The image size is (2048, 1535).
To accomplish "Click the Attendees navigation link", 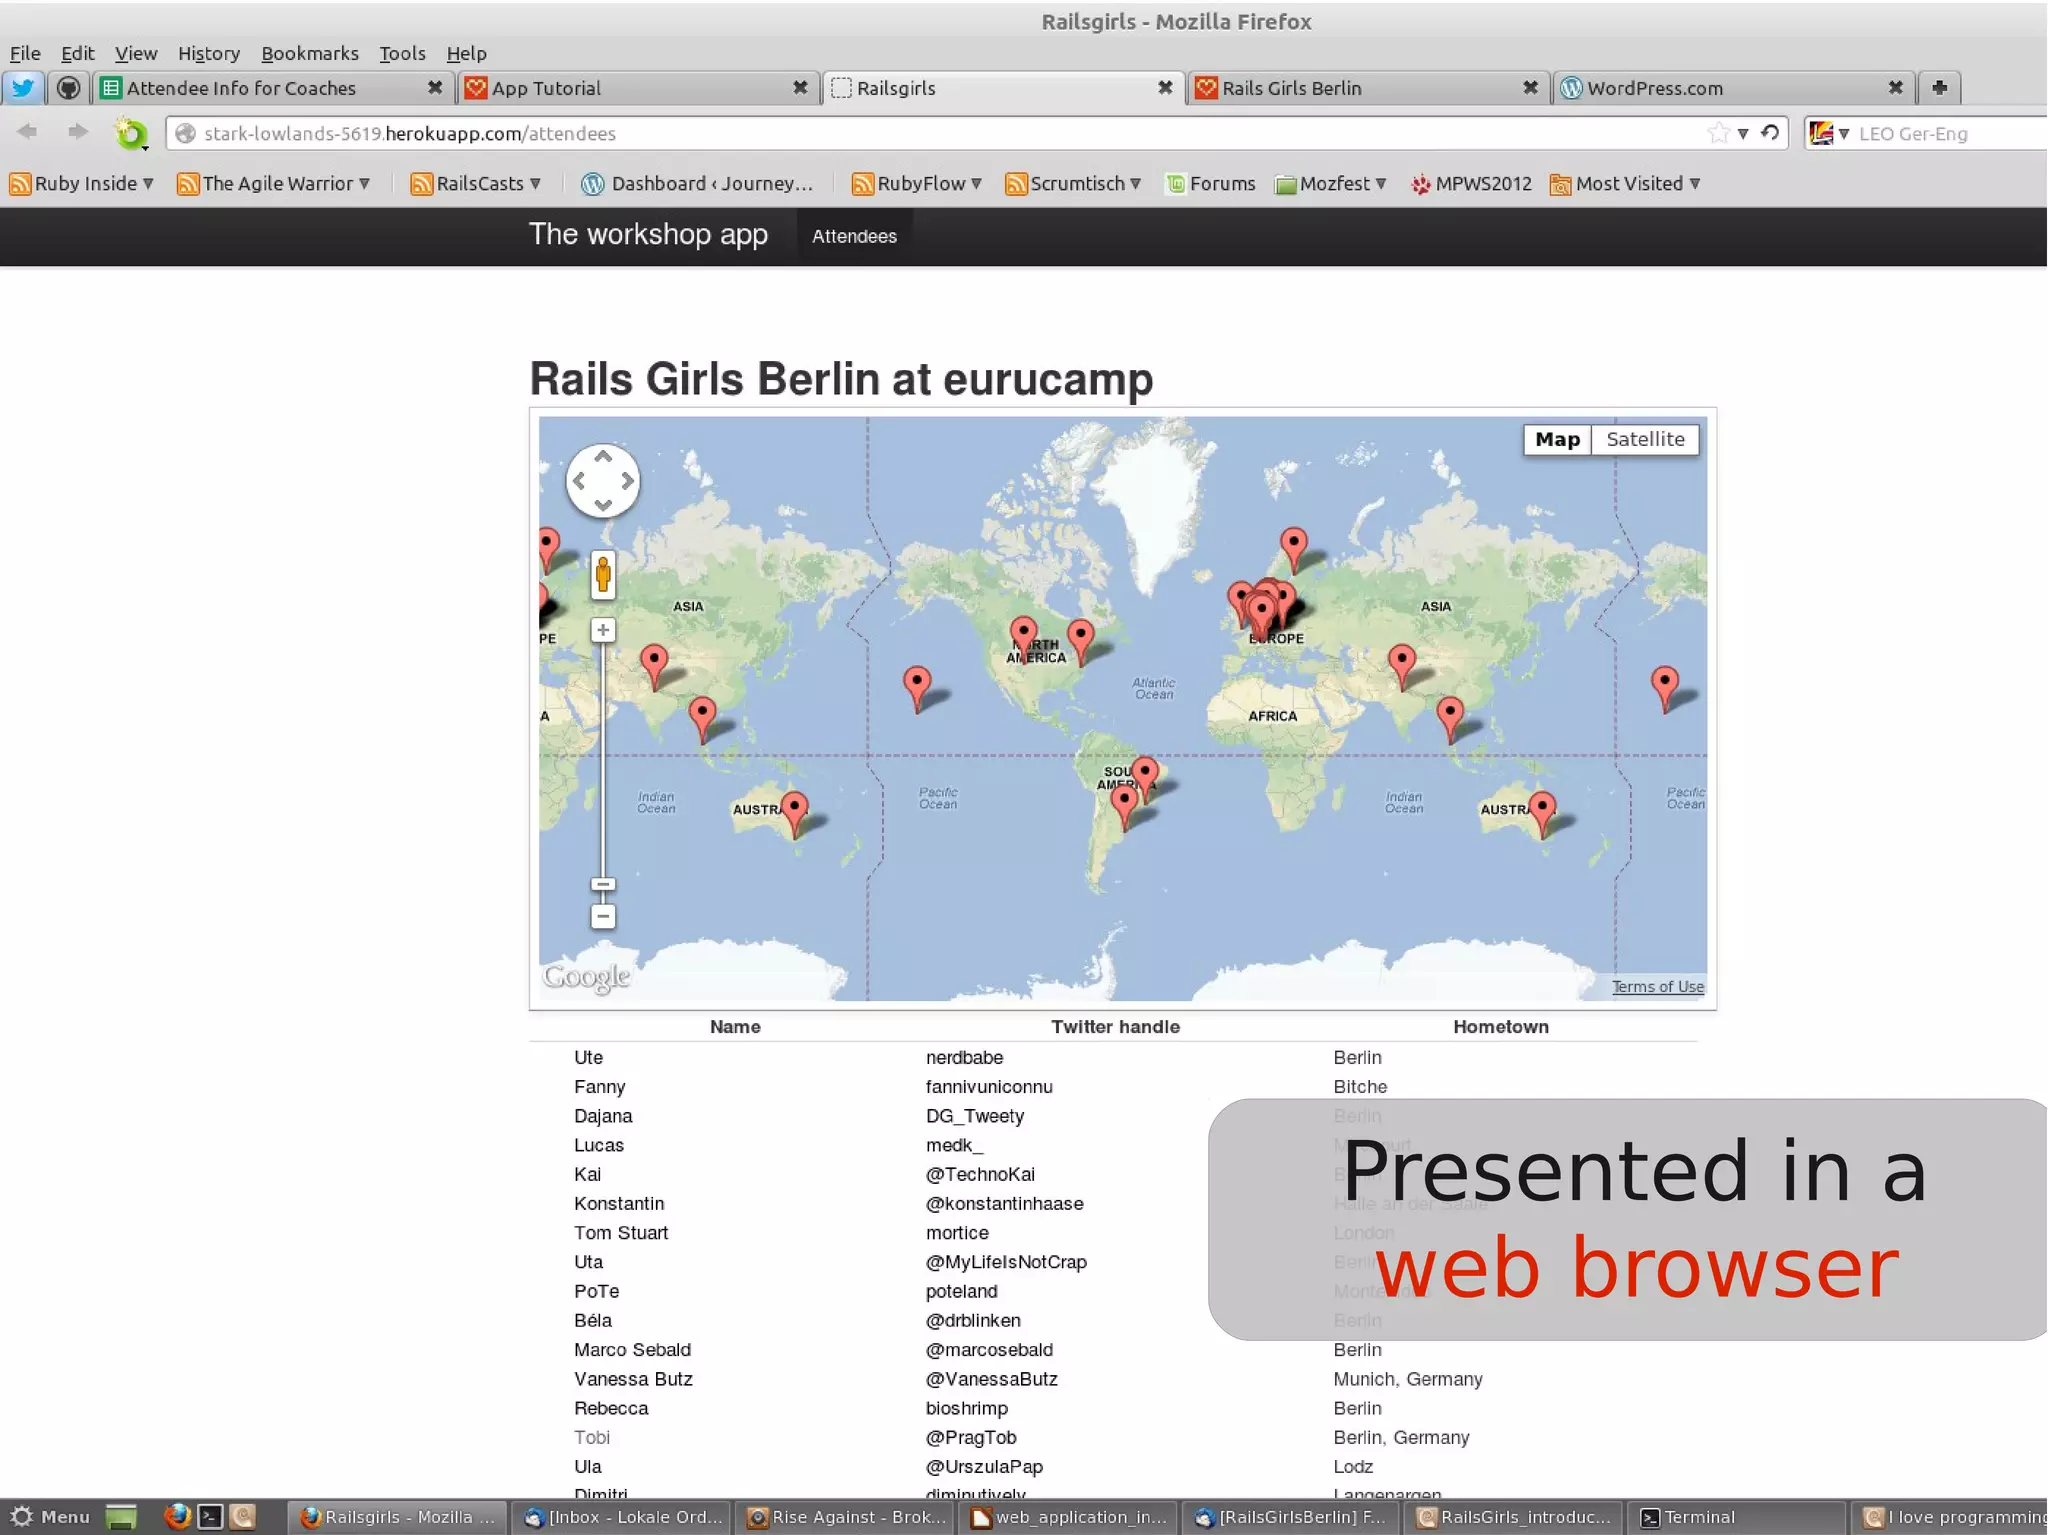I will [854, 236].
